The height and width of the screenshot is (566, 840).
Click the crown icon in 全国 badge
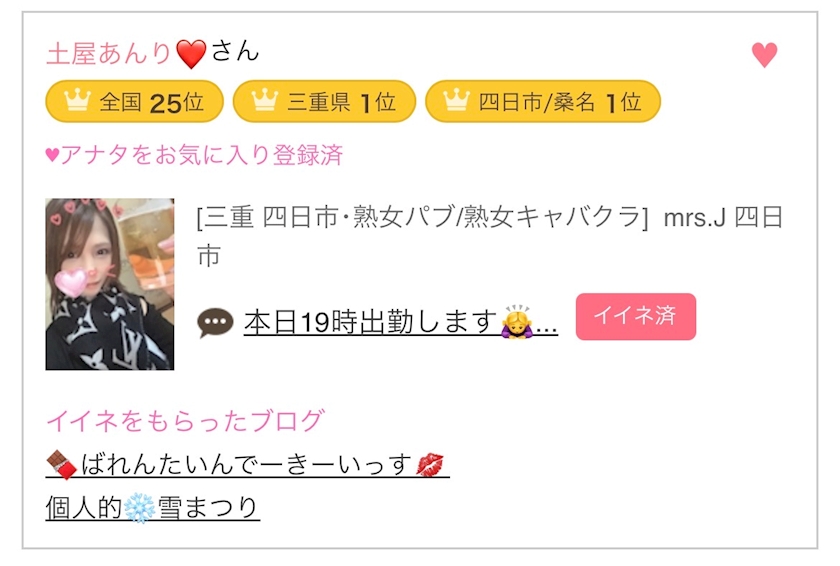(77, 100)
